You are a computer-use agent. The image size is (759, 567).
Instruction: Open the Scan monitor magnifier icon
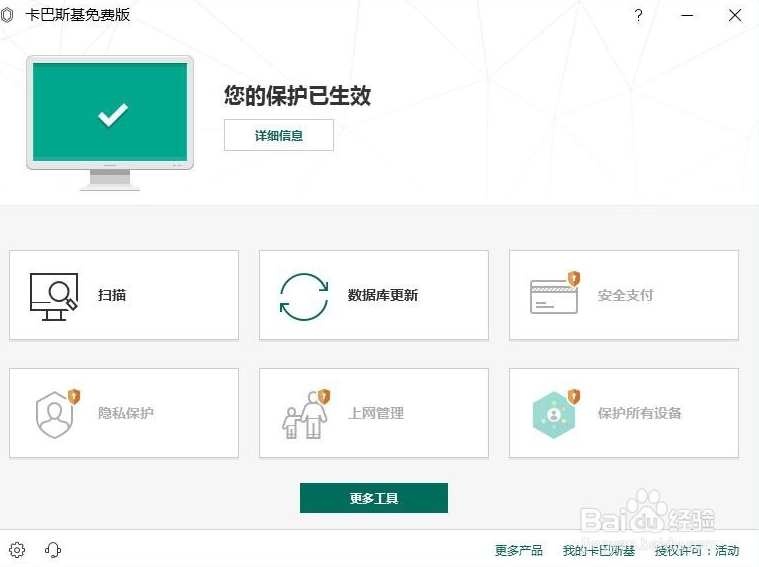(x=54, y=296)
